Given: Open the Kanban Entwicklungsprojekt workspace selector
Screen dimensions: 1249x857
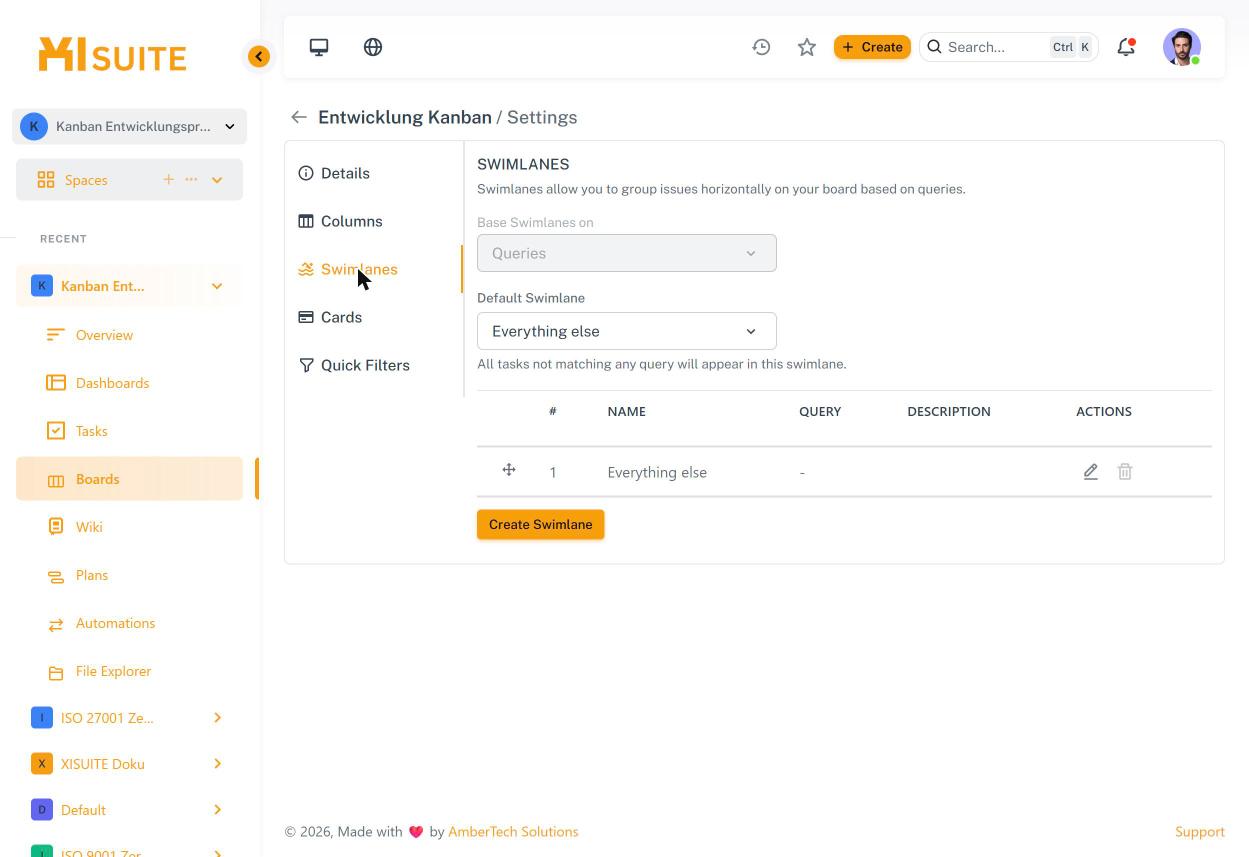Looking at the screenshot, I should point(130,126).
